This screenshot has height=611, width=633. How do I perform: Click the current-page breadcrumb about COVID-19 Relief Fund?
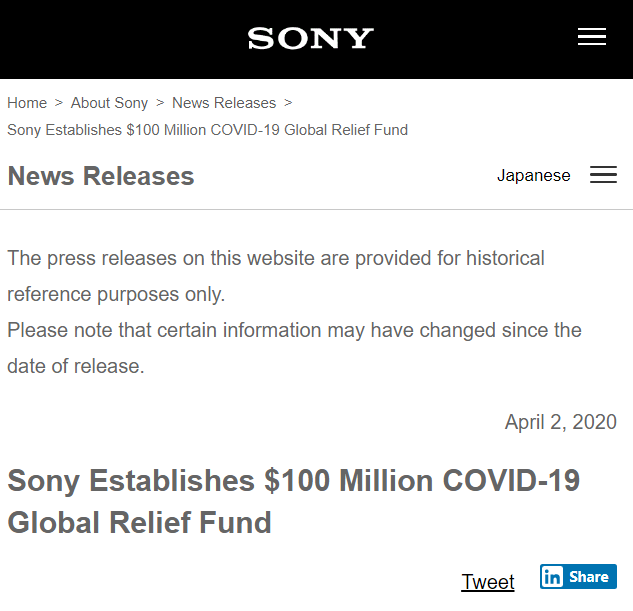[x=207, y=130]
